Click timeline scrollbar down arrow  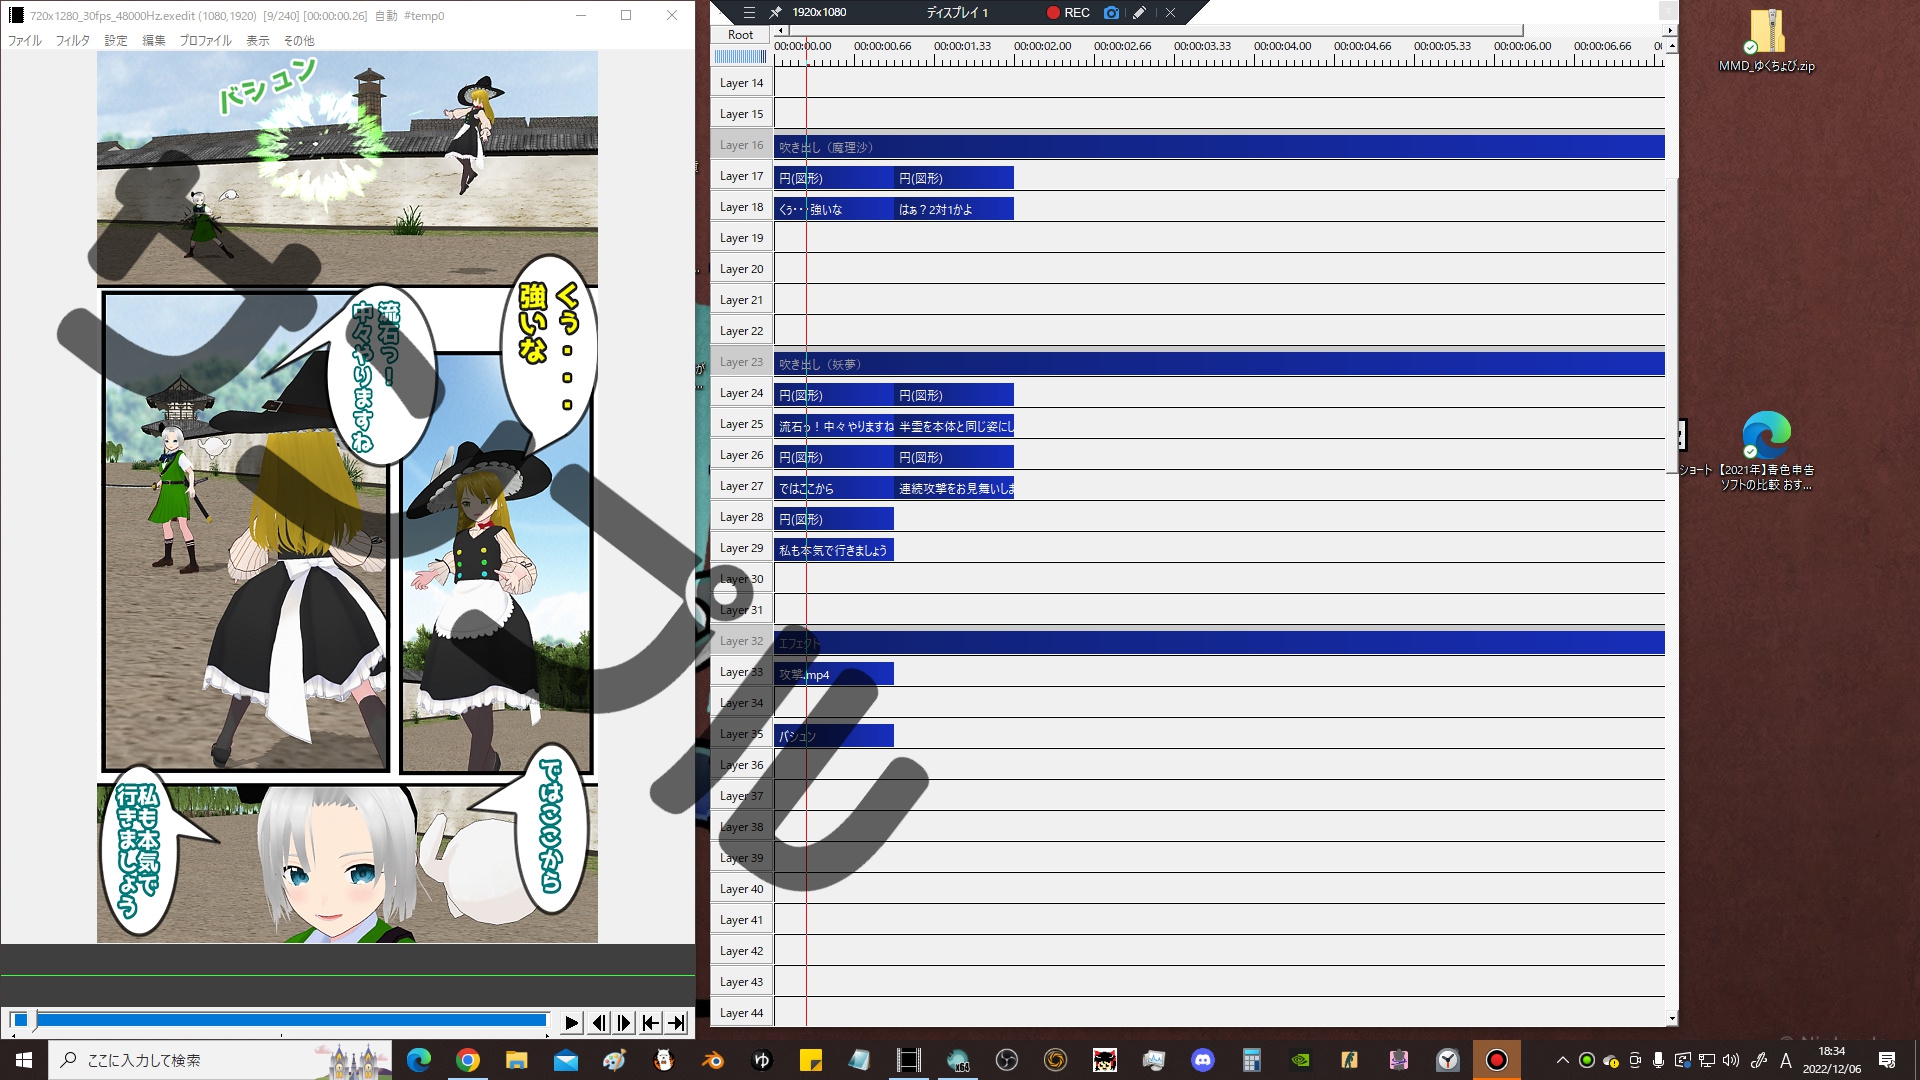click(x=1672, y=1019)
